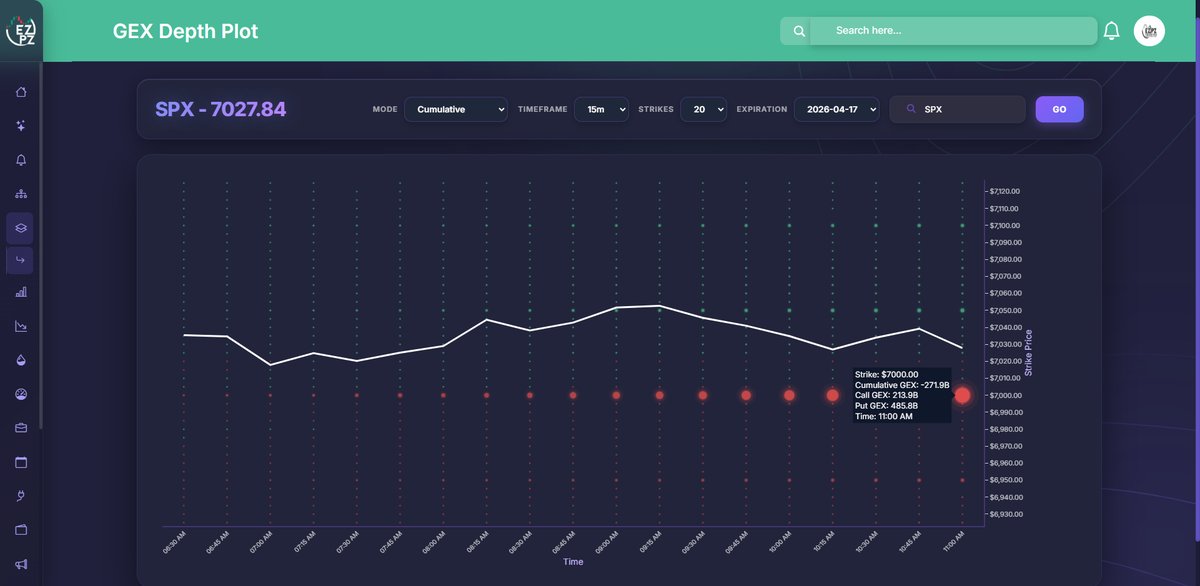The height and width of the screenshot is (586, 1200).
Task: Click into the SPX ticker input
Action: pyautogui.click(x=957, y=109)
